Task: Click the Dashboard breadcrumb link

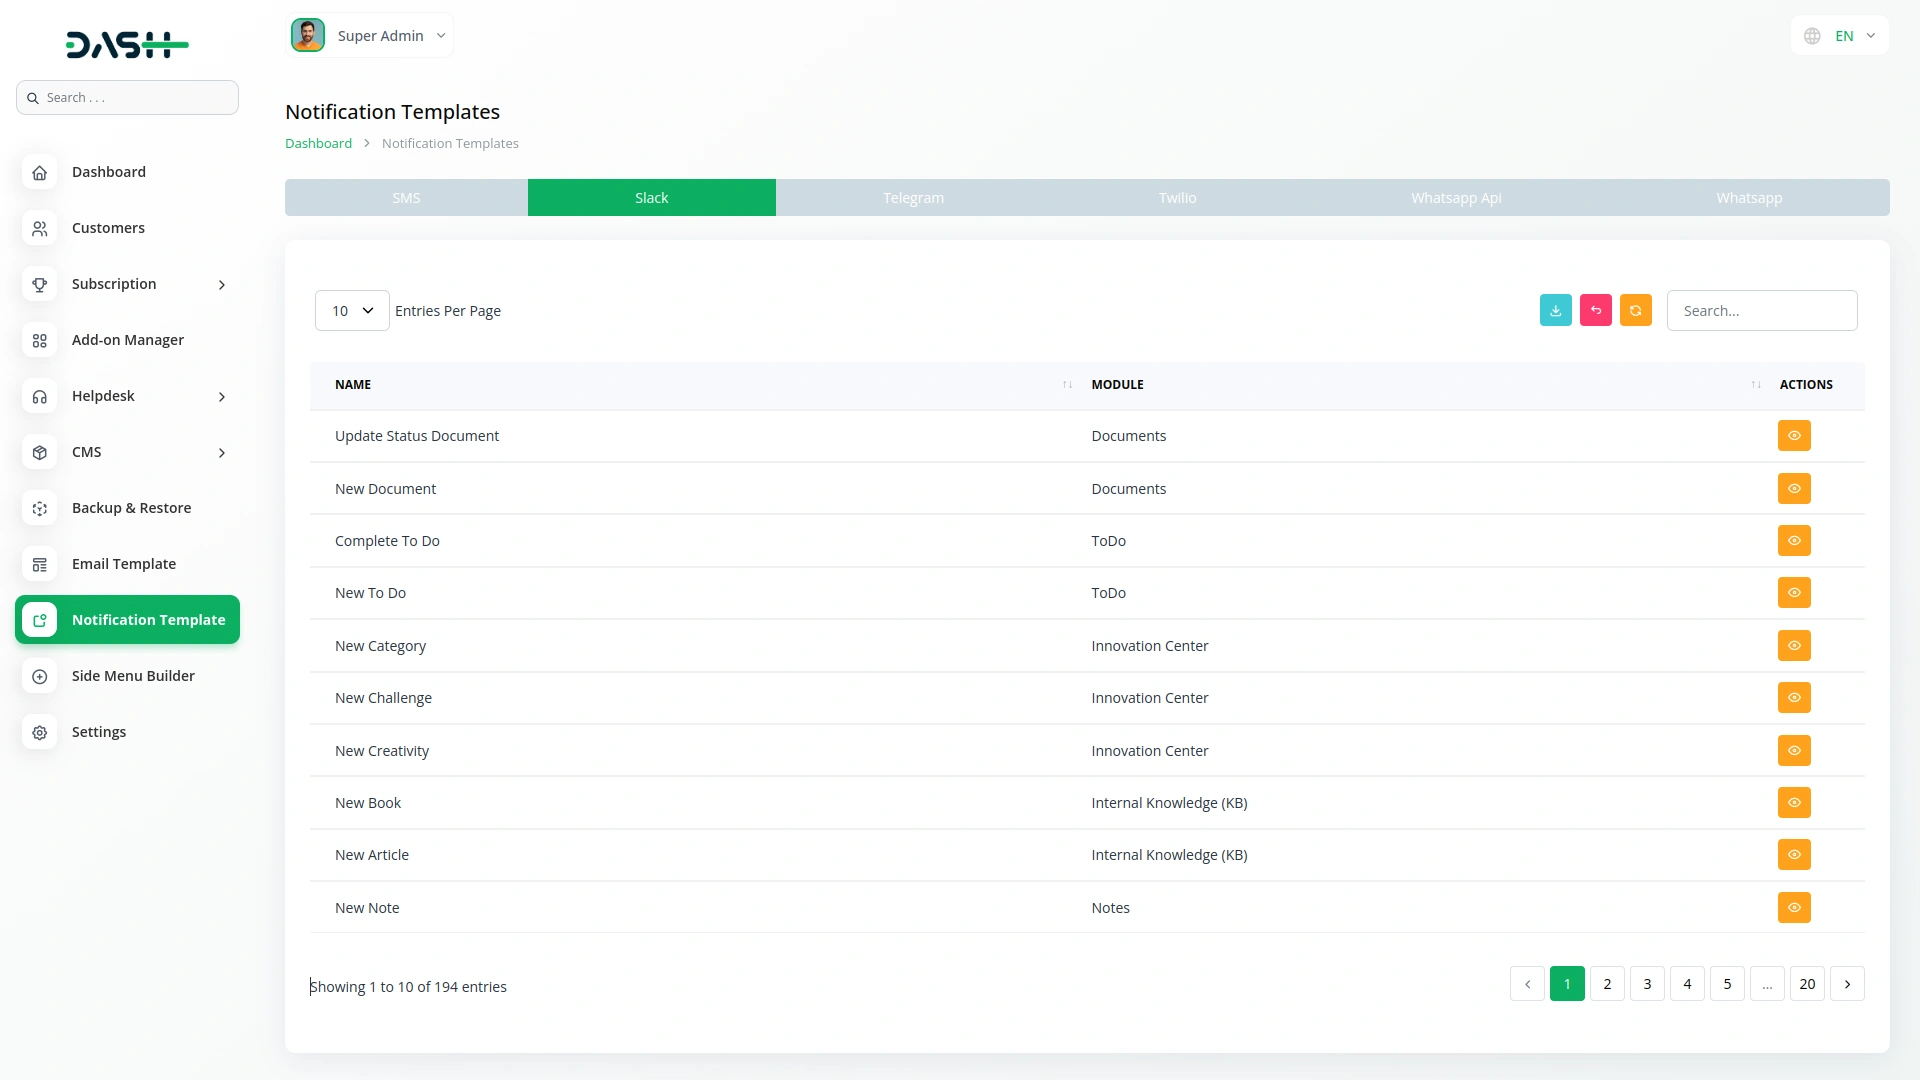Action: (x=318, y=144)
